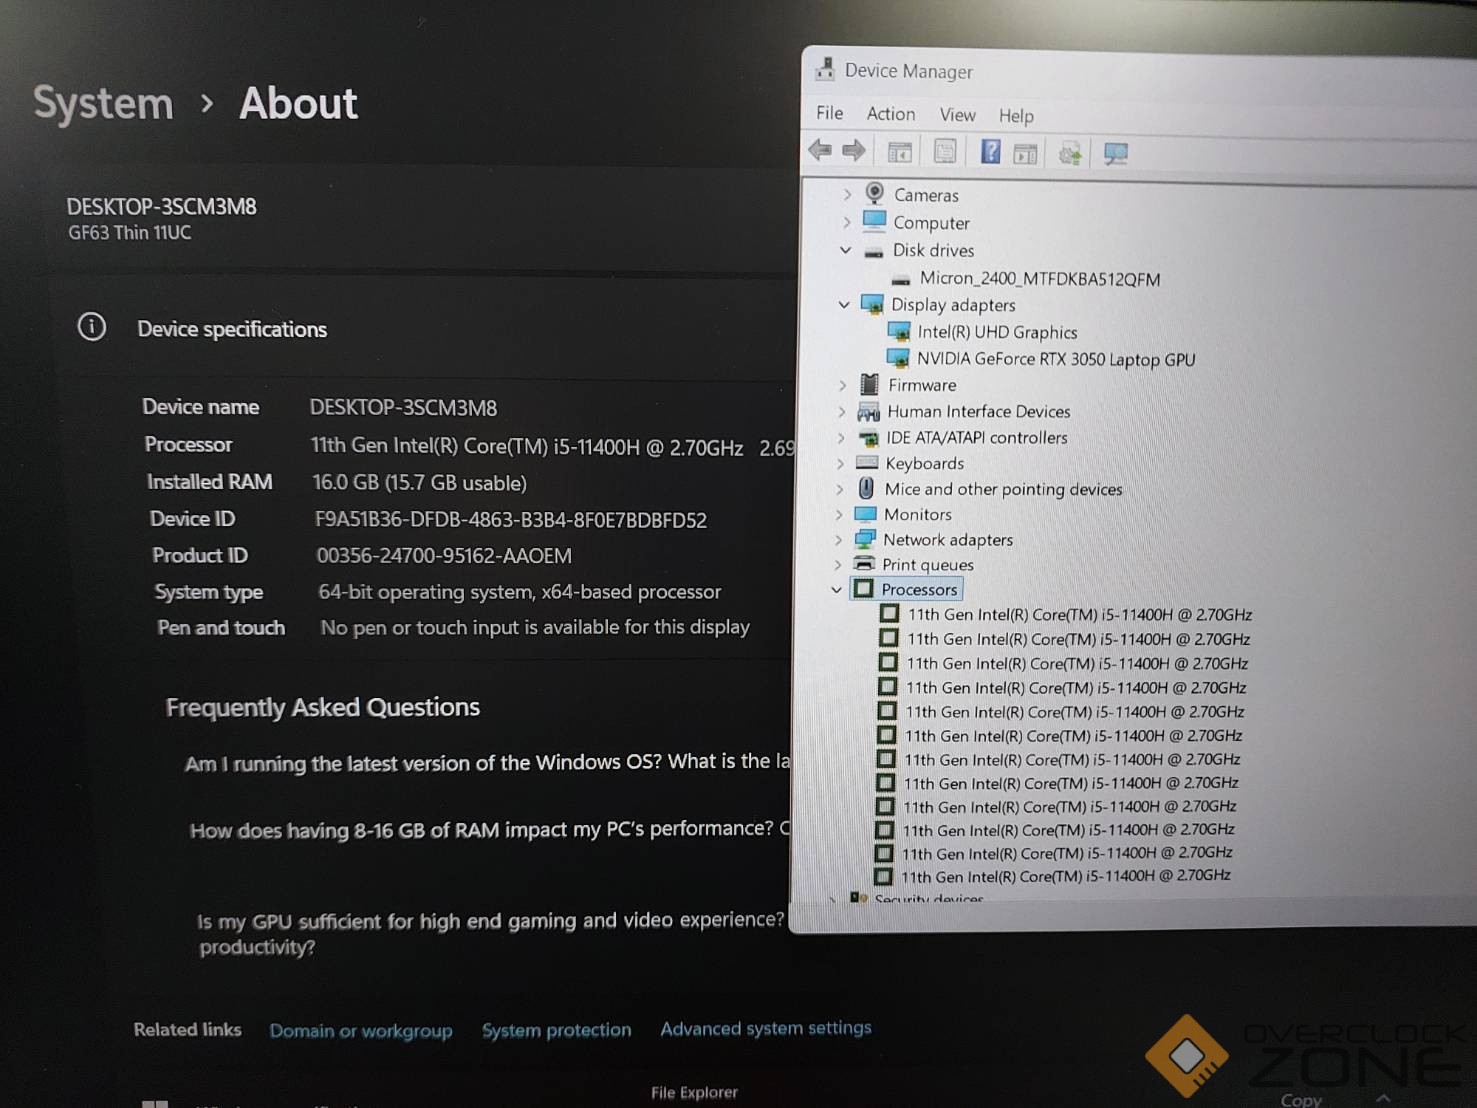Image resolution: width=1477 pixels, height=1108 pixels.
Task: Open the Action menu
Action: point(890,114)
